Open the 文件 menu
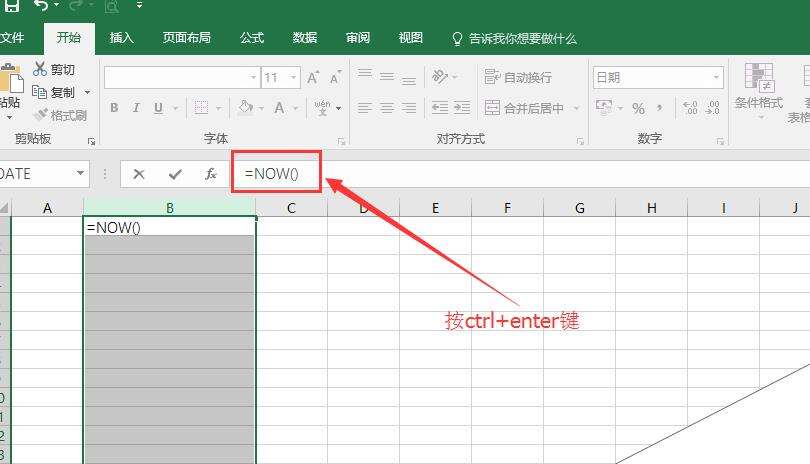Image resolution: width=810 pixels, height=464 pixels. click(x=12, y=38)
